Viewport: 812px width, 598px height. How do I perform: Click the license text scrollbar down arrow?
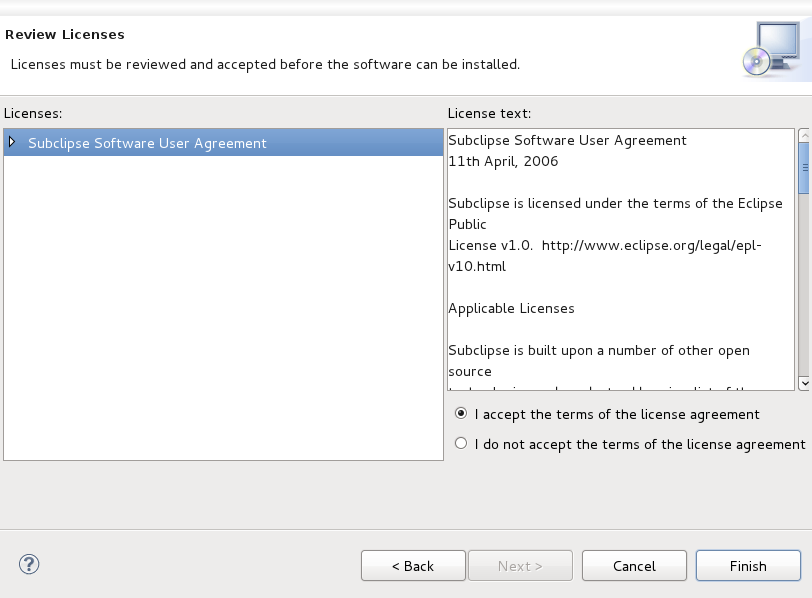point(804,383)
